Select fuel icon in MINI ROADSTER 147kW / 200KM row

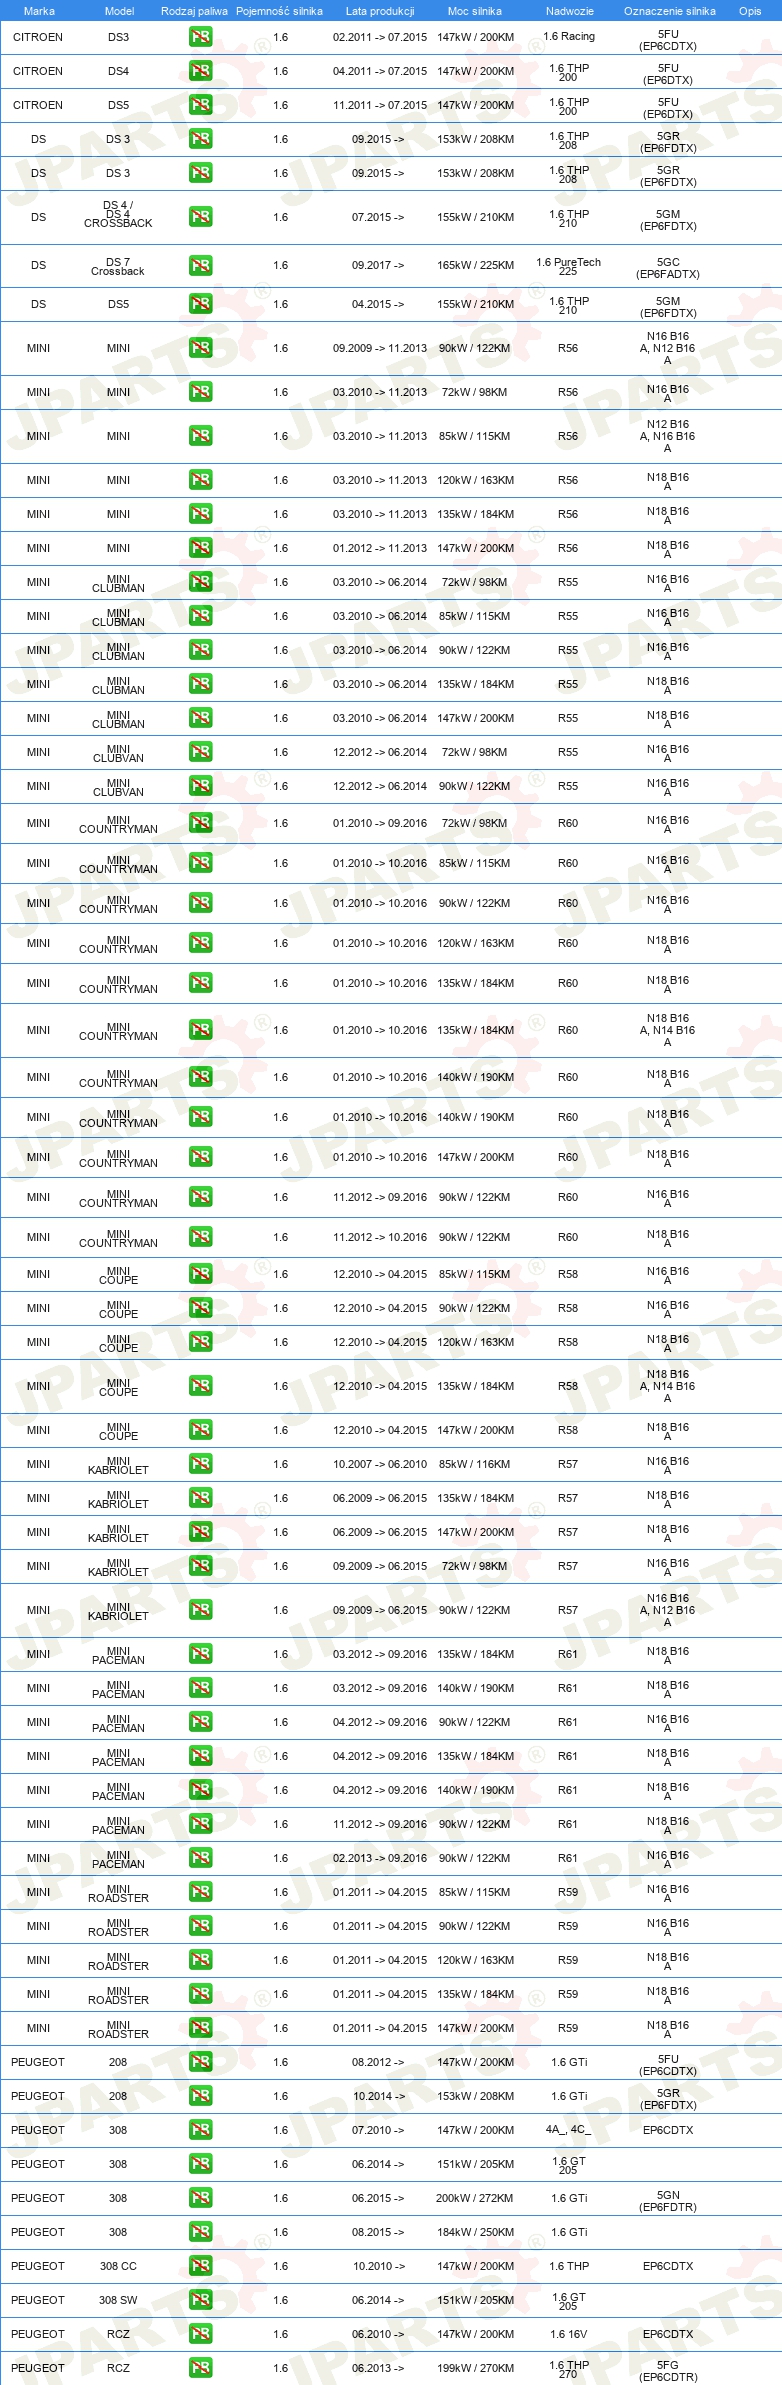coord(200,2028)
